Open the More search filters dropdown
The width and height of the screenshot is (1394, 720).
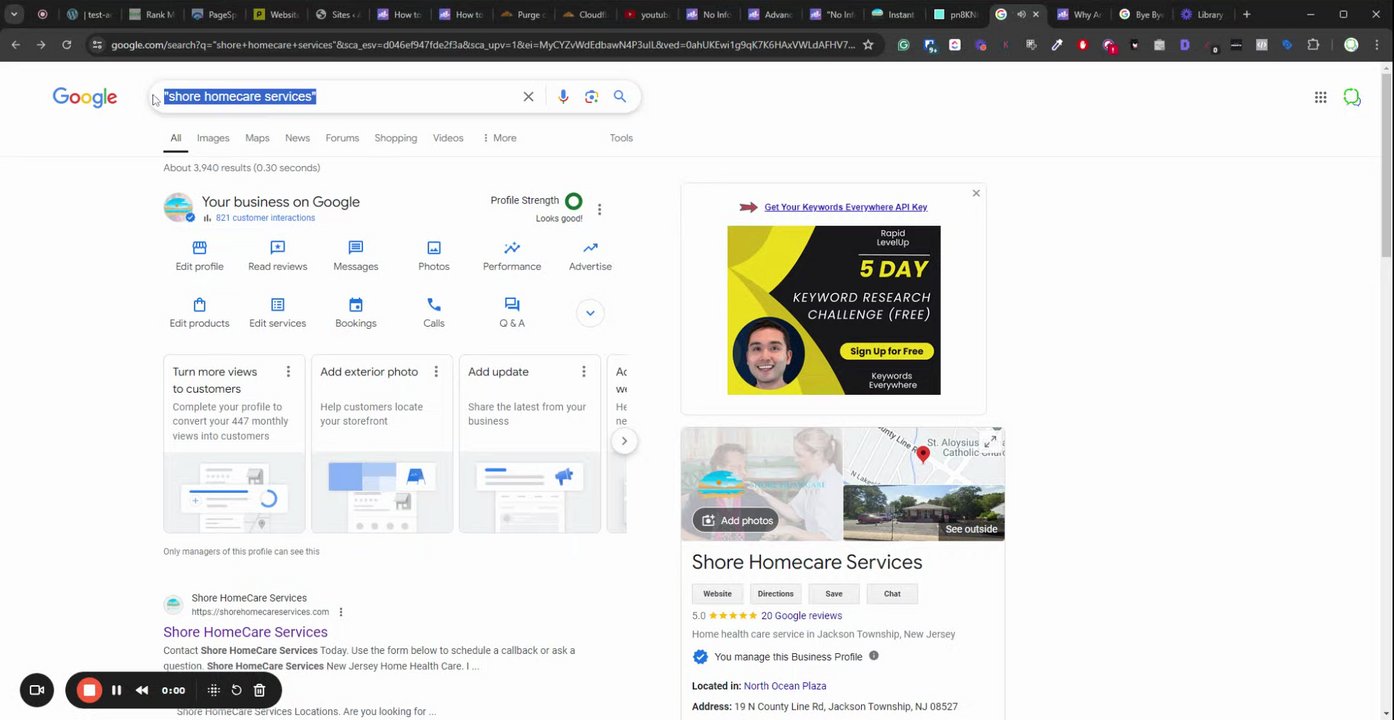[x=499, y=138]
